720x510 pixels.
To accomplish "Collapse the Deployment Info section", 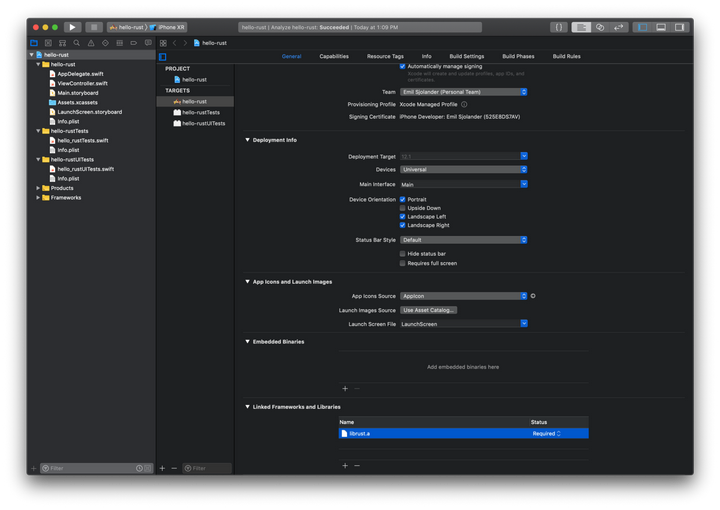I will click(248, 140).
